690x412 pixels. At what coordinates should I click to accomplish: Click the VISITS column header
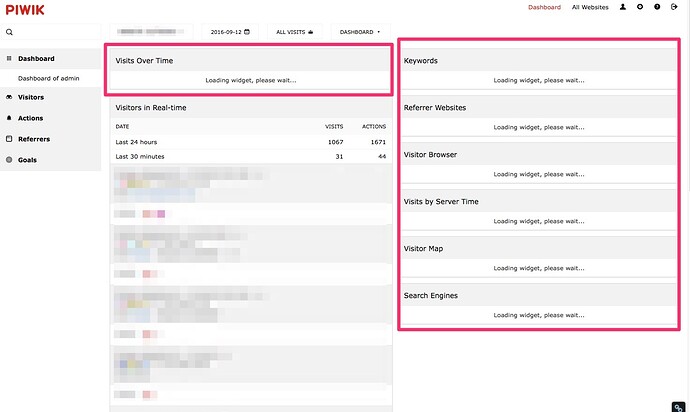[x=334, y=127]
